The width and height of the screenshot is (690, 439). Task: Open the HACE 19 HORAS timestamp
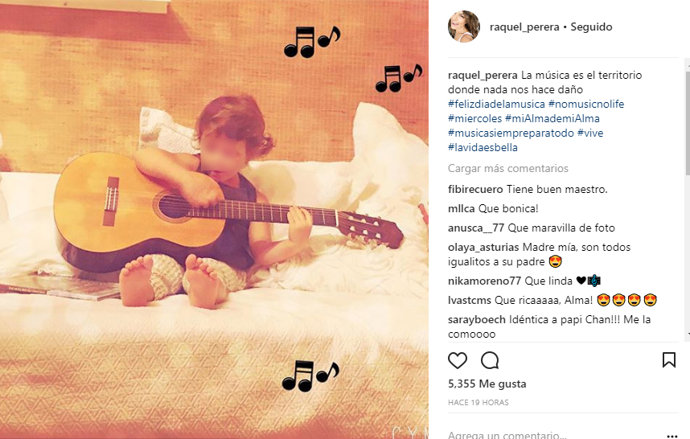pos(478,402)
